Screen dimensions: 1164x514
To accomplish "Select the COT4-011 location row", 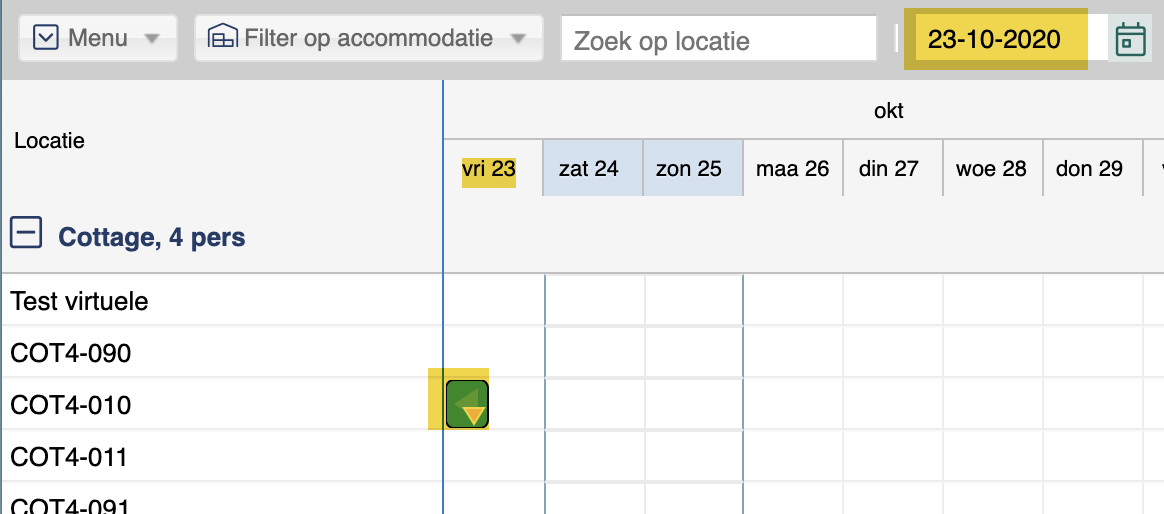I will pyautogui.click(x=222, y=456).
